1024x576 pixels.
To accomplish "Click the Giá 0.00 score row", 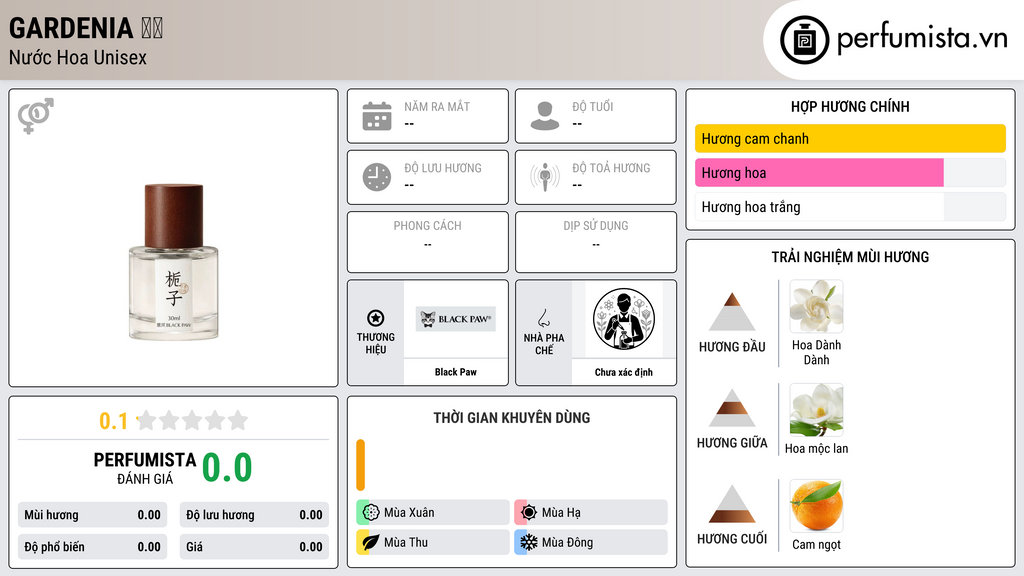I will [x=254, y=547].
